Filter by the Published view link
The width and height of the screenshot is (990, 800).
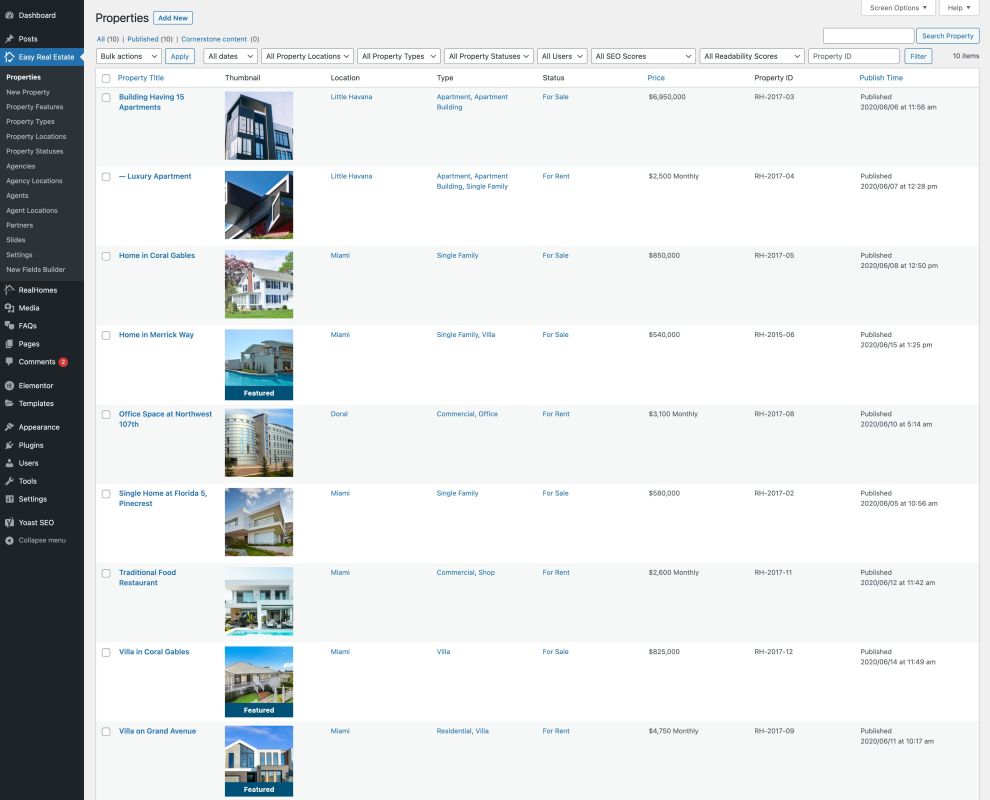(143, 39)
